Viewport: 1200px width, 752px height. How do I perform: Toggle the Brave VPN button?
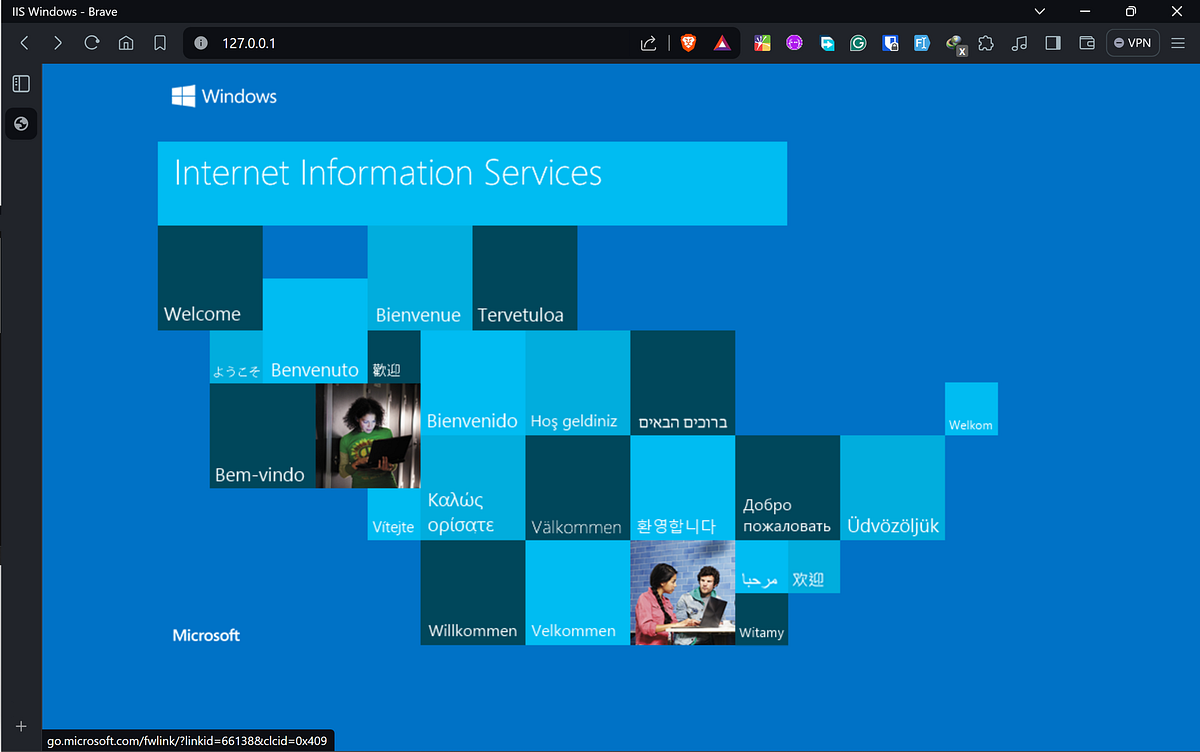click(1132, 43)
